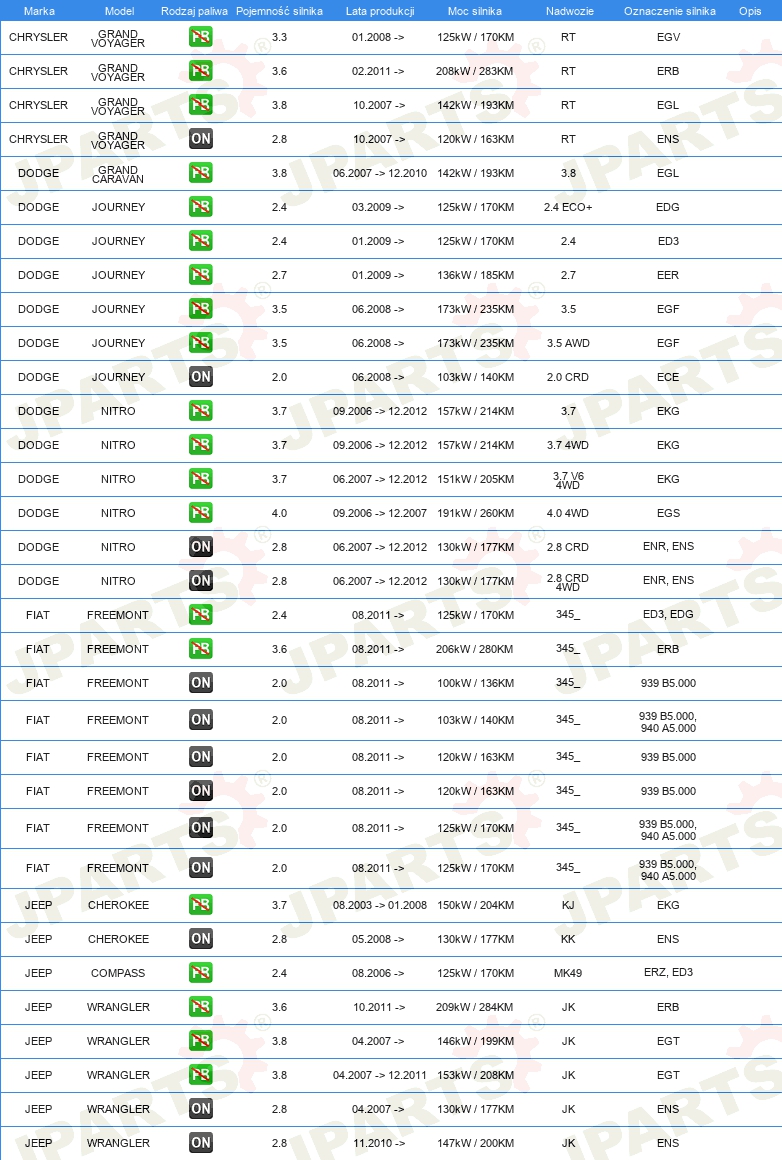Click the Model column header

coord(119,11)
